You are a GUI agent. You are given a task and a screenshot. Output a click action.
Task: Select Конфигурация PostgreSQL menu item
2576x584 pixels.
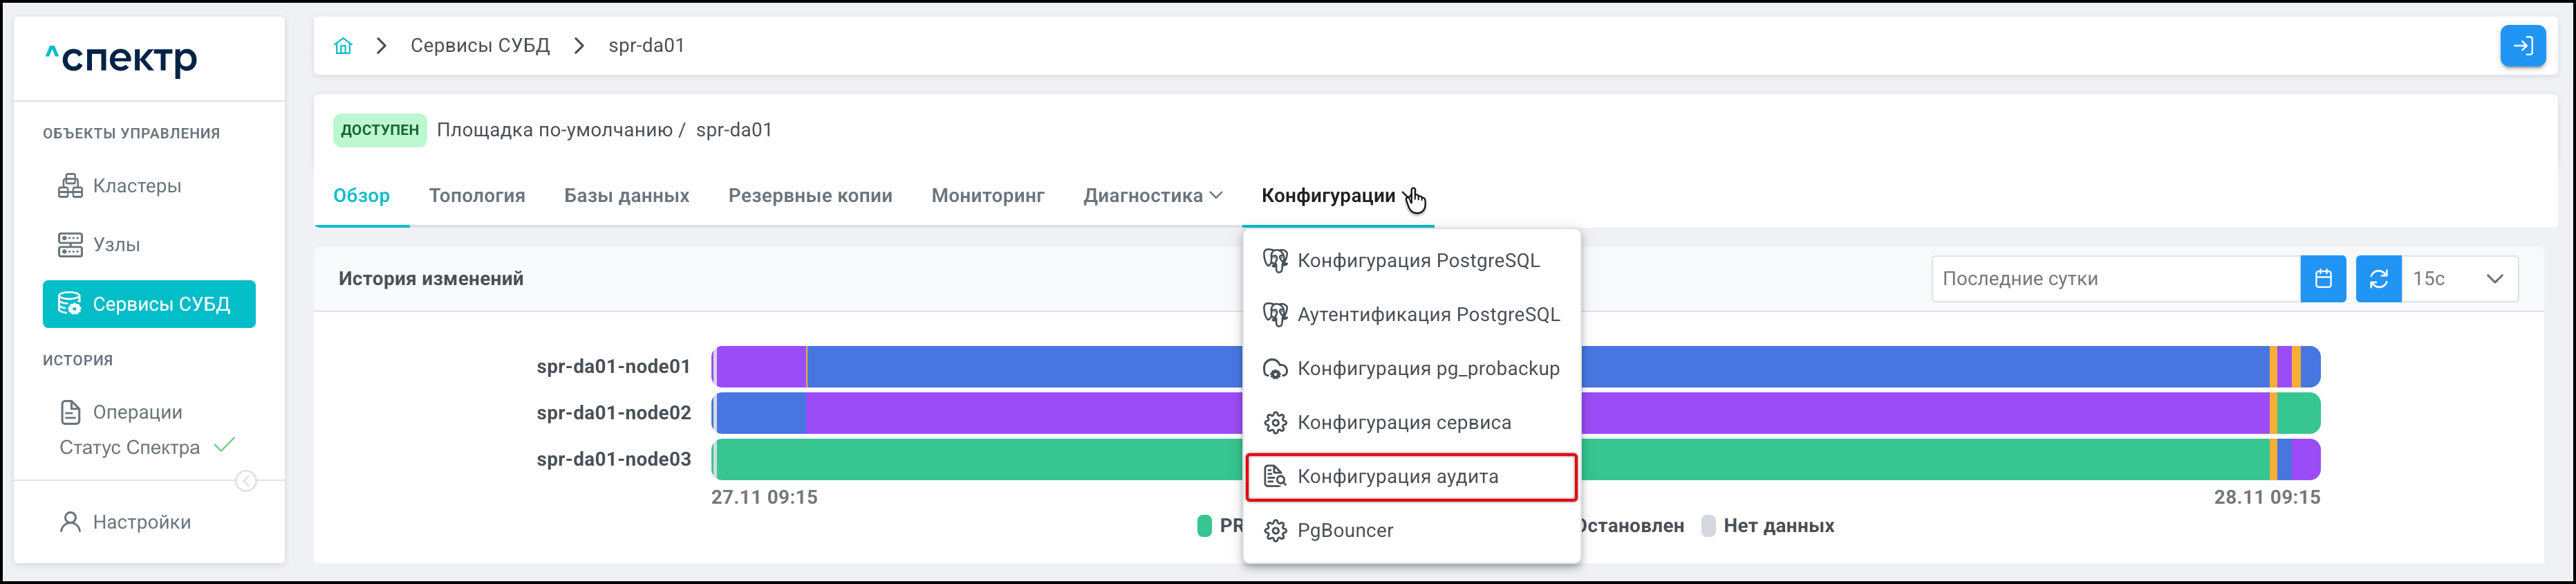coord(1417,261)
